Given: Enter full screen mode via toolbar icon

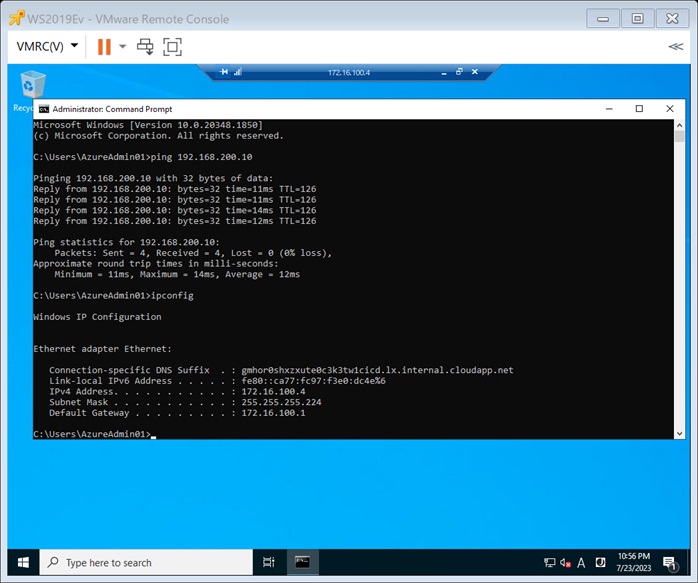Looking at the screenshot, I should [x=172, y=47].
